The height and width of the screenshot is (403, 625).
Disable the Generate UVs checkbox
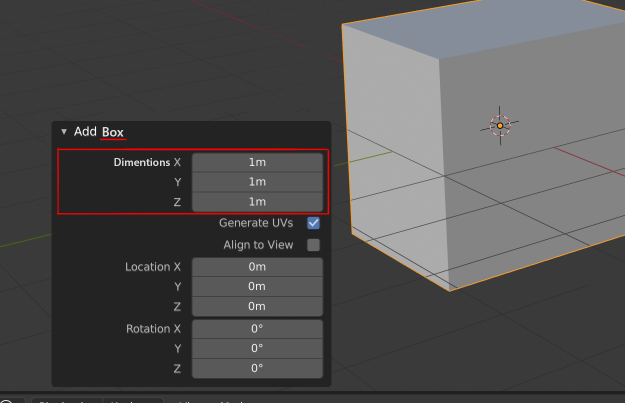[313, 223]
